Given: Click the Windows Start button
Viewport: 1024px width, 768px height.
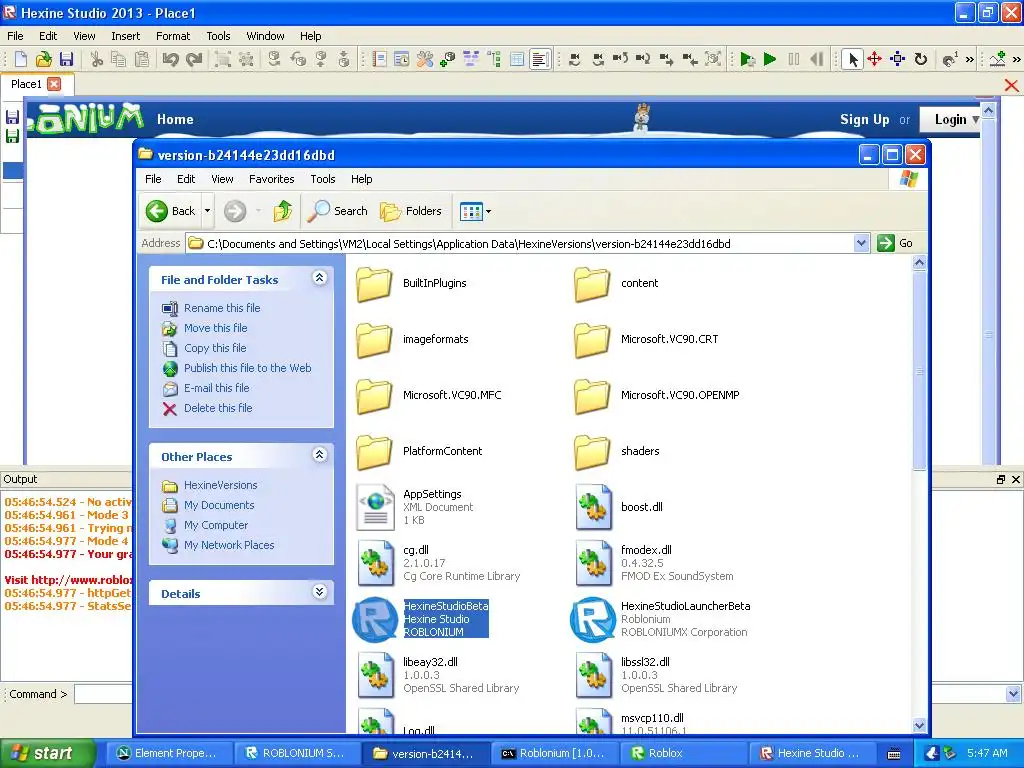Looking at the screenshot, I should pyautogui.click(x=46, y=753).
